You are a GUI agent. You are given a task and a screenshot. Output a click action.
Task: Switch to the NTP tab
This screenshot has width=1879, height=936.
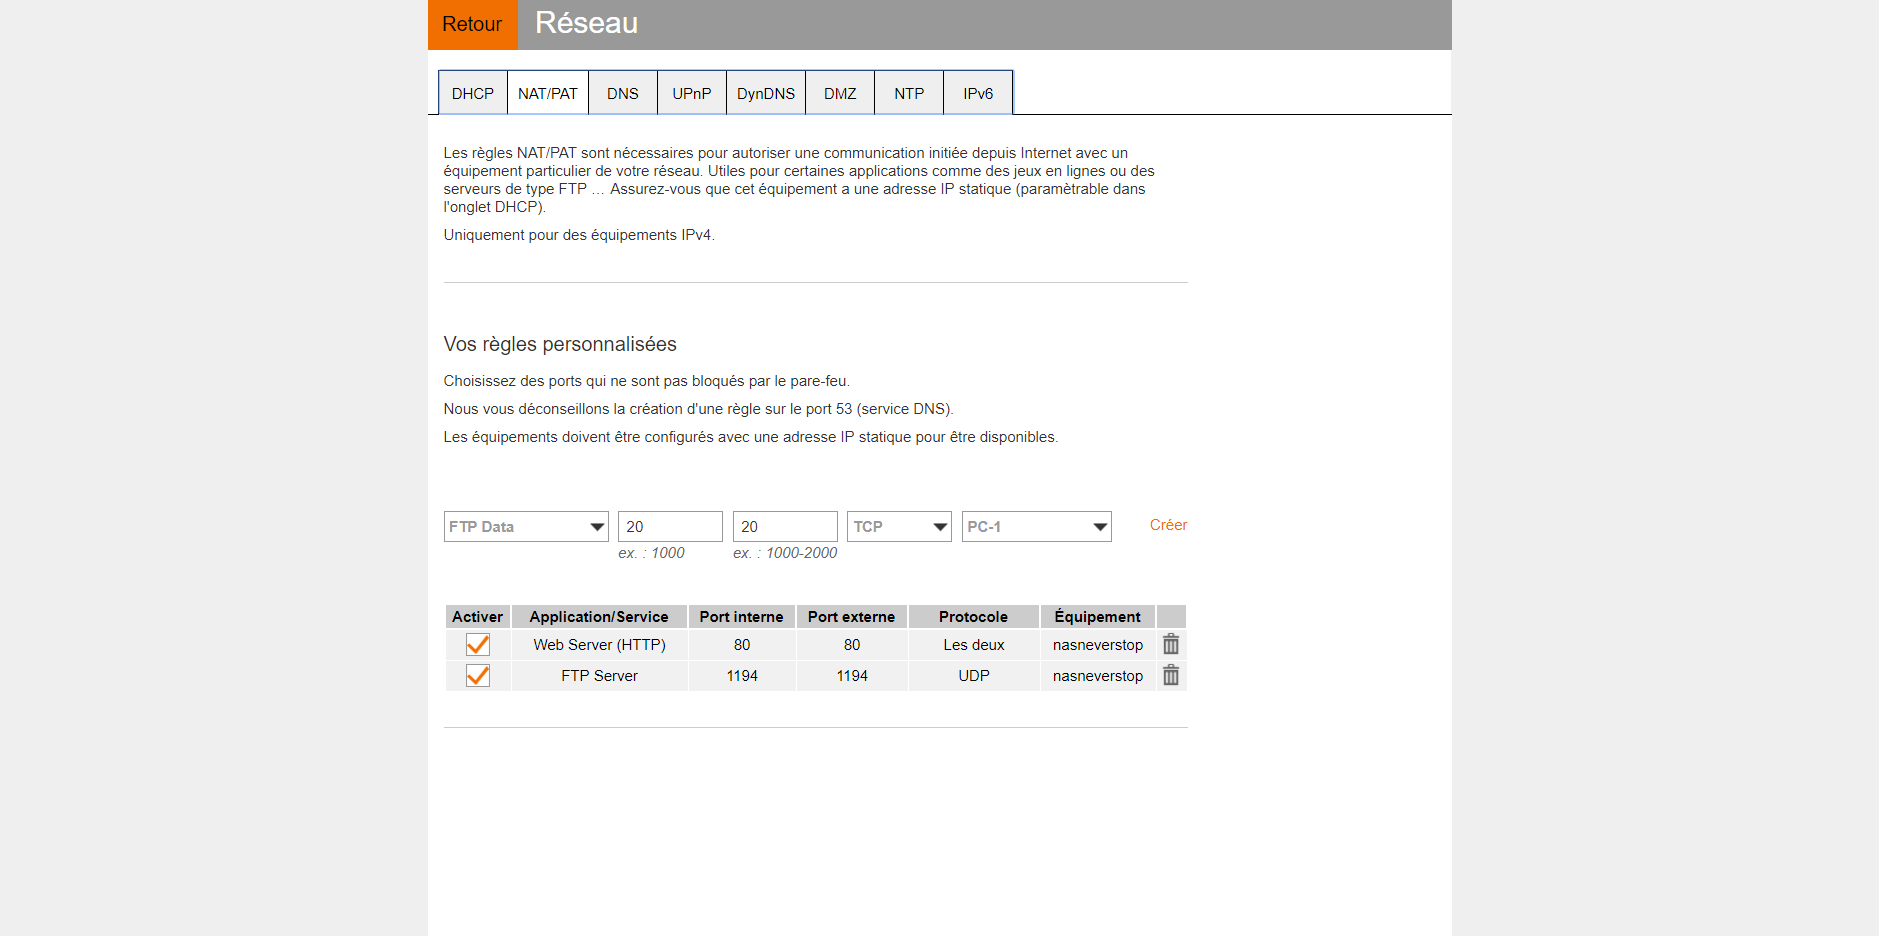(x=909, y=93)
